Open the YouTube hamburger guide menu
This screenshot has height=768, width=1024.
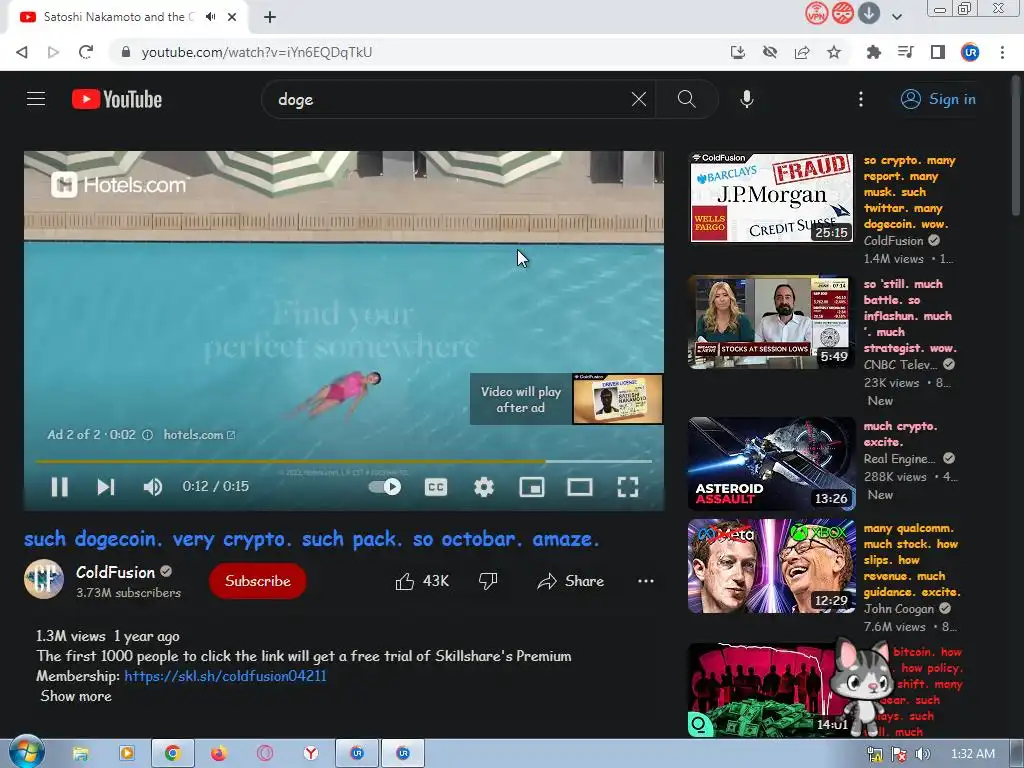(36, 99)
